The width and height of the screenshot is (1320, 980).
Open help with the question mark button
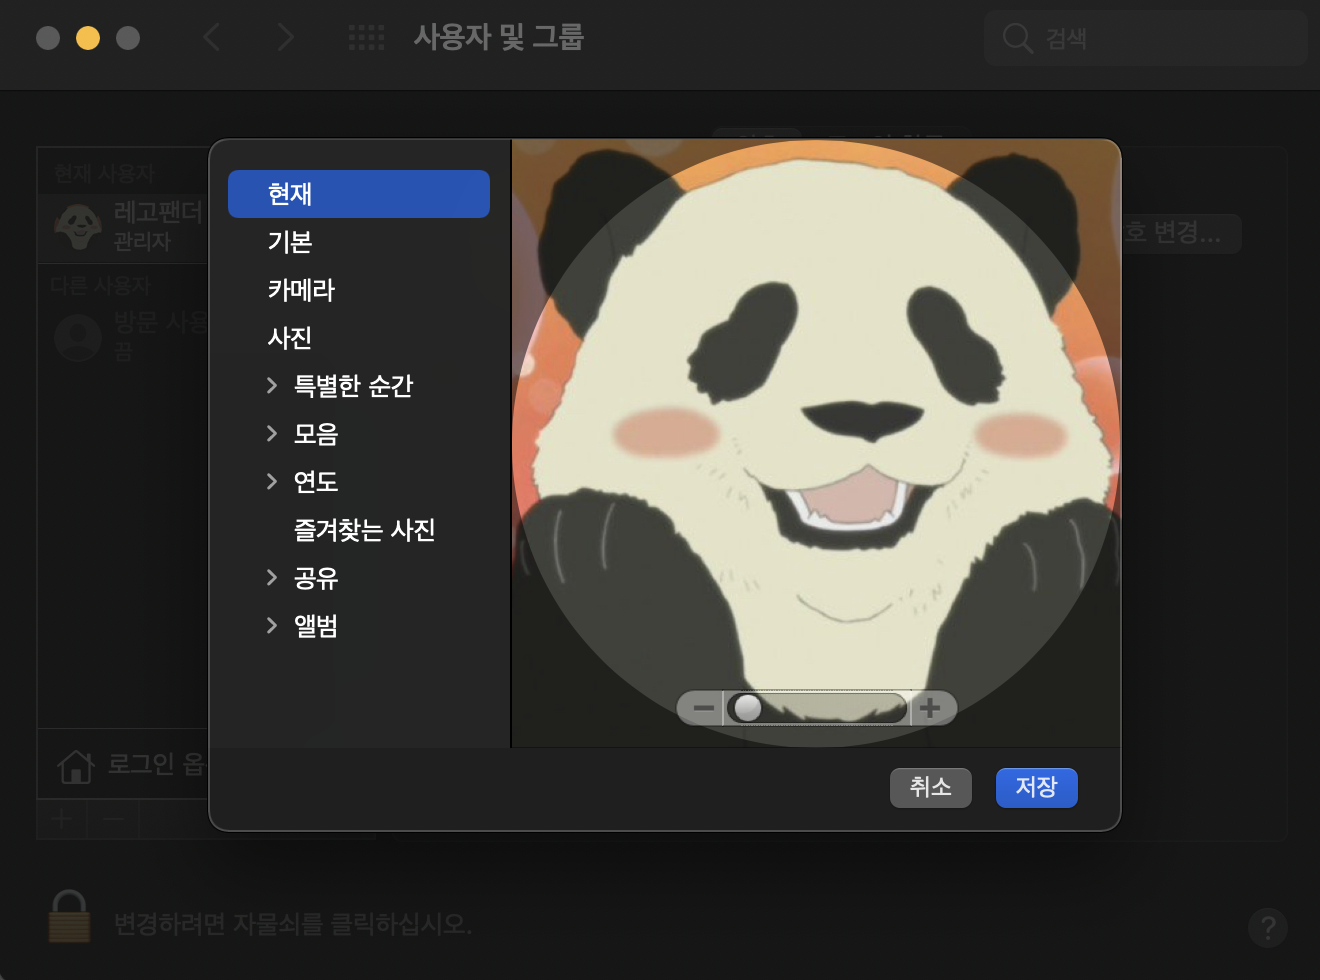click(x=1268, y=928)
